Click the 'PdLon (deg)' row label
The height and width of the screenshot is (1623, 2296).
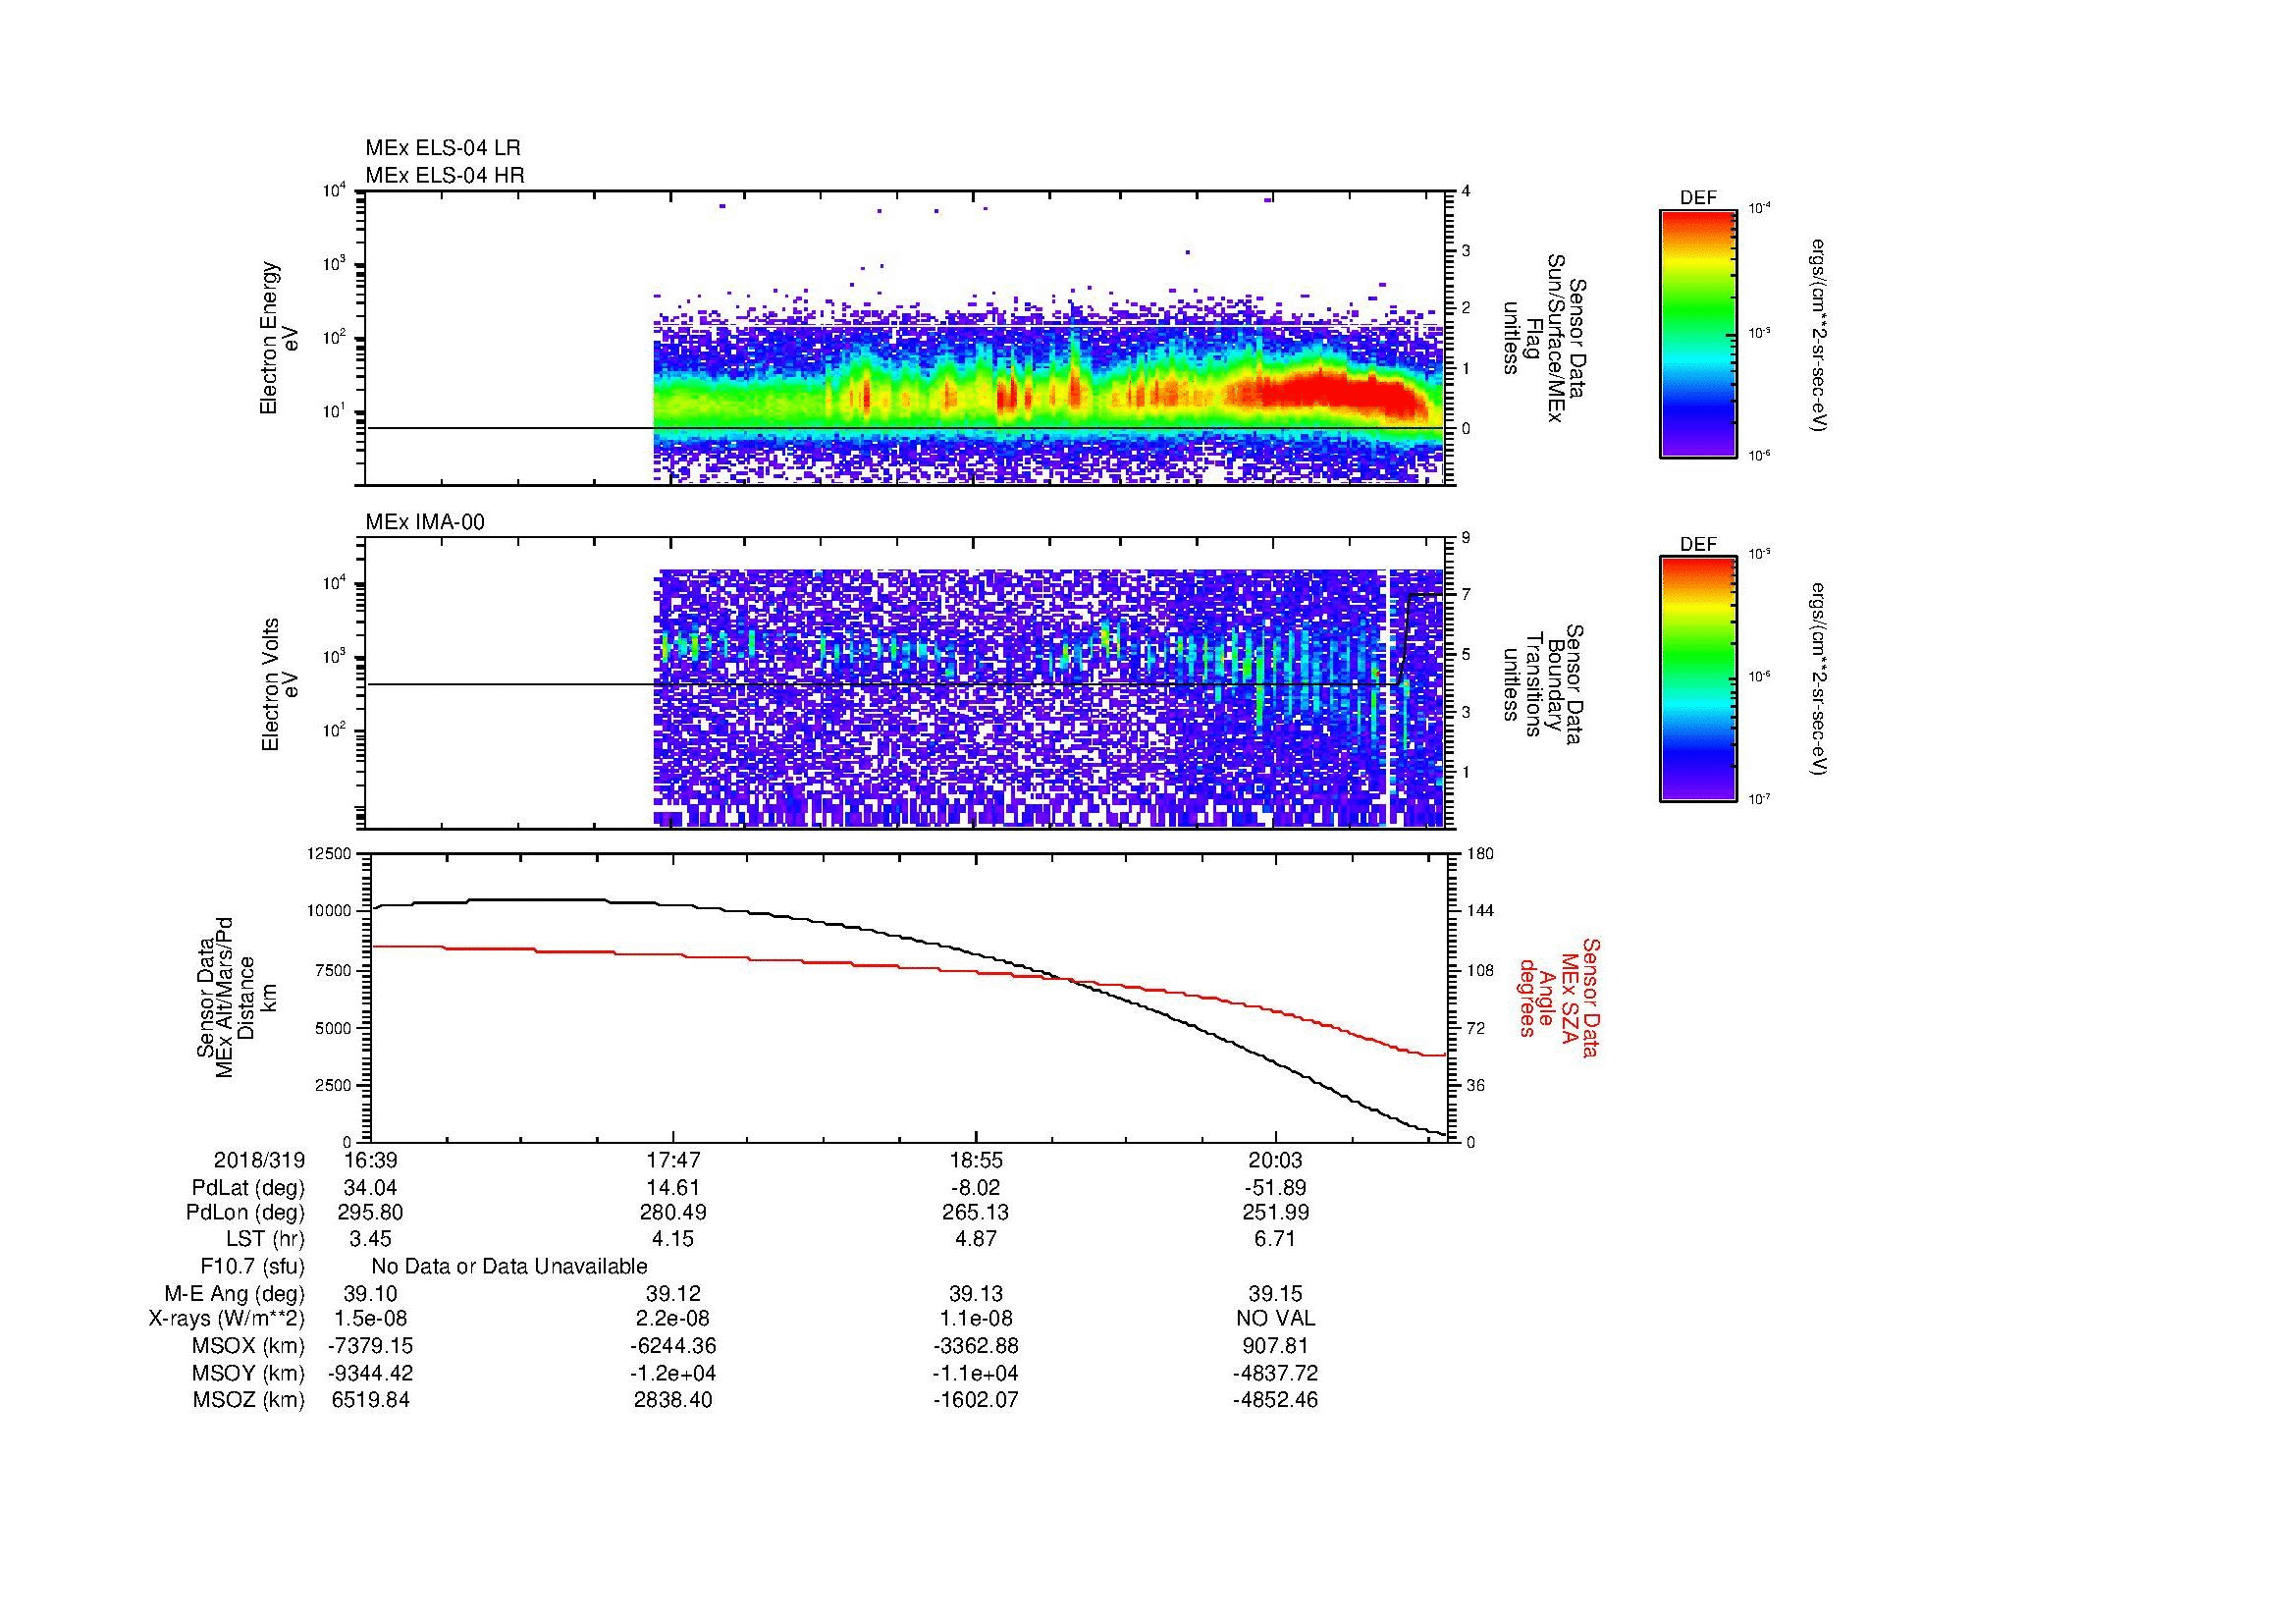[245, 1213]
